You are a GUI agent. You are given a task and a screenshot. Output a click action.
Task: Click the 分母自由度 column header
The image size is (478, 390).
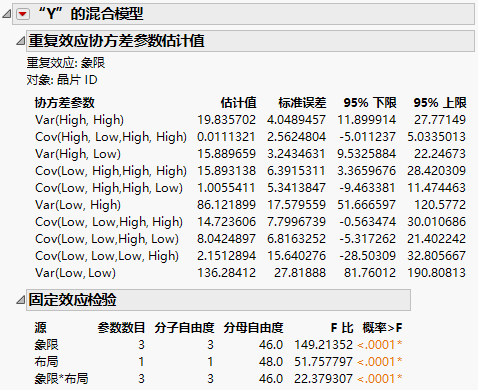click(x=254, y=328)
